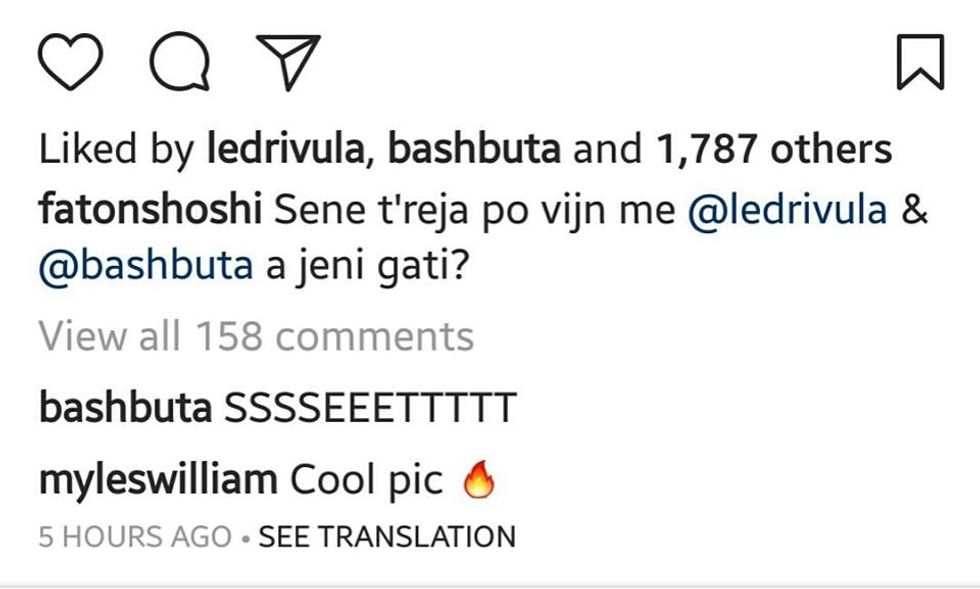View the 1,787 others who liked
The image size is (980, 589).
coord(773,150)
